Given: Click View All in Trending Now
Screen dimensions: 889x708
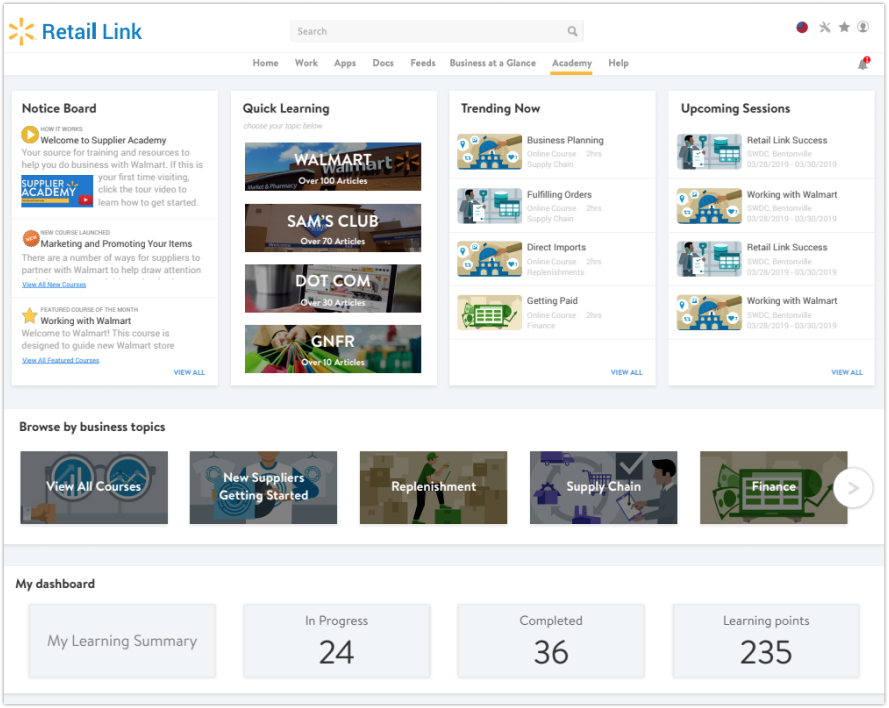Looking at the screenshot, I should pyautogui.click(x=626, y=372).
